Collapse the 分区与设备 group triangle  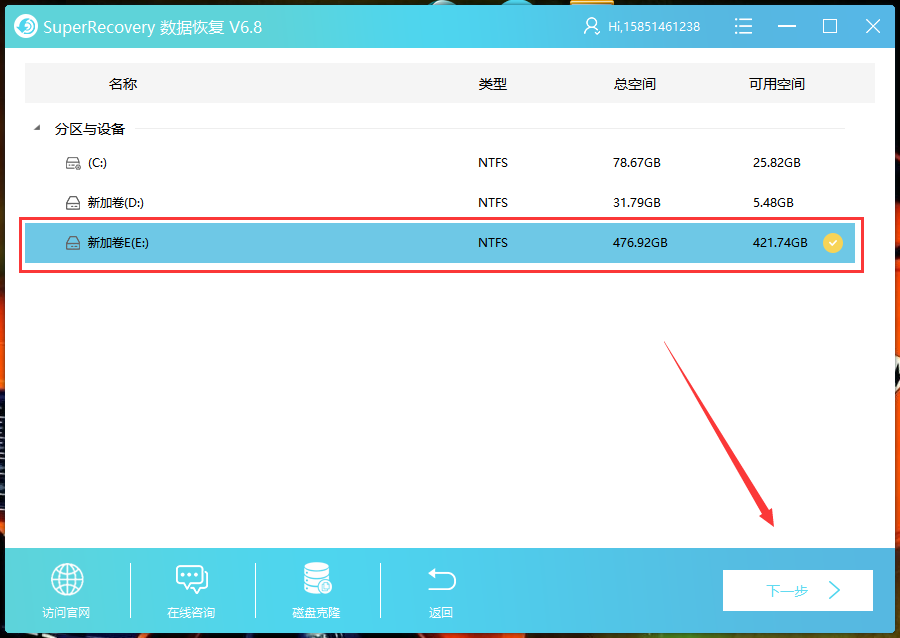37,128
